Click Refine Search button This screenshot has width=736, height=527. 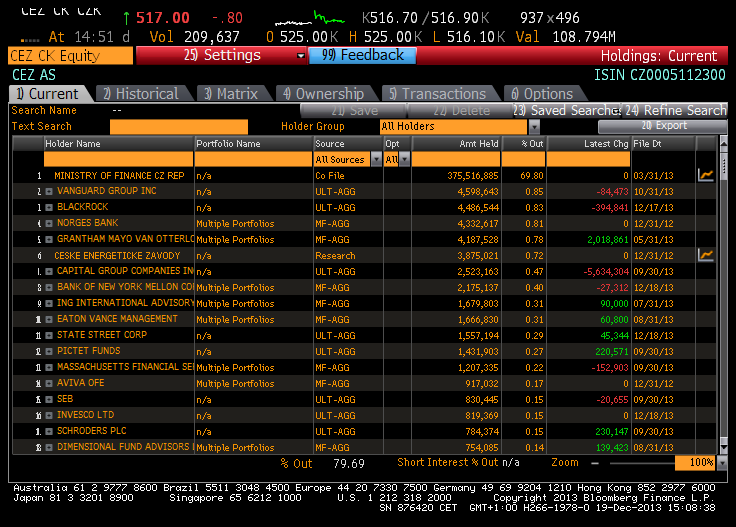675,111
